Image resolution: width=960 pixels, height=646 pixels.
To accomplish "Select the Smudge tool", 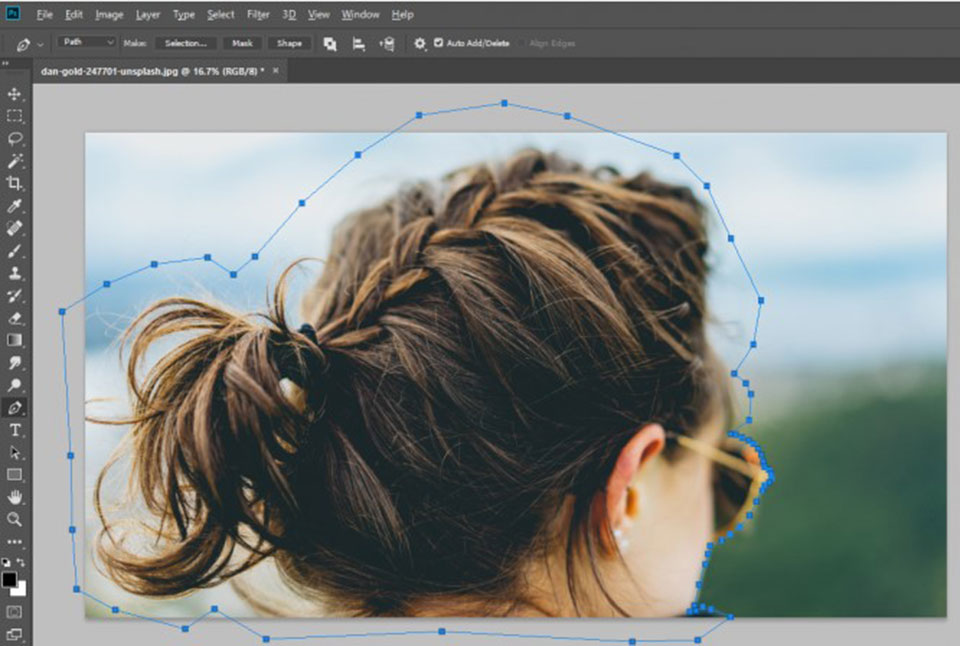I will pos(14,362).
